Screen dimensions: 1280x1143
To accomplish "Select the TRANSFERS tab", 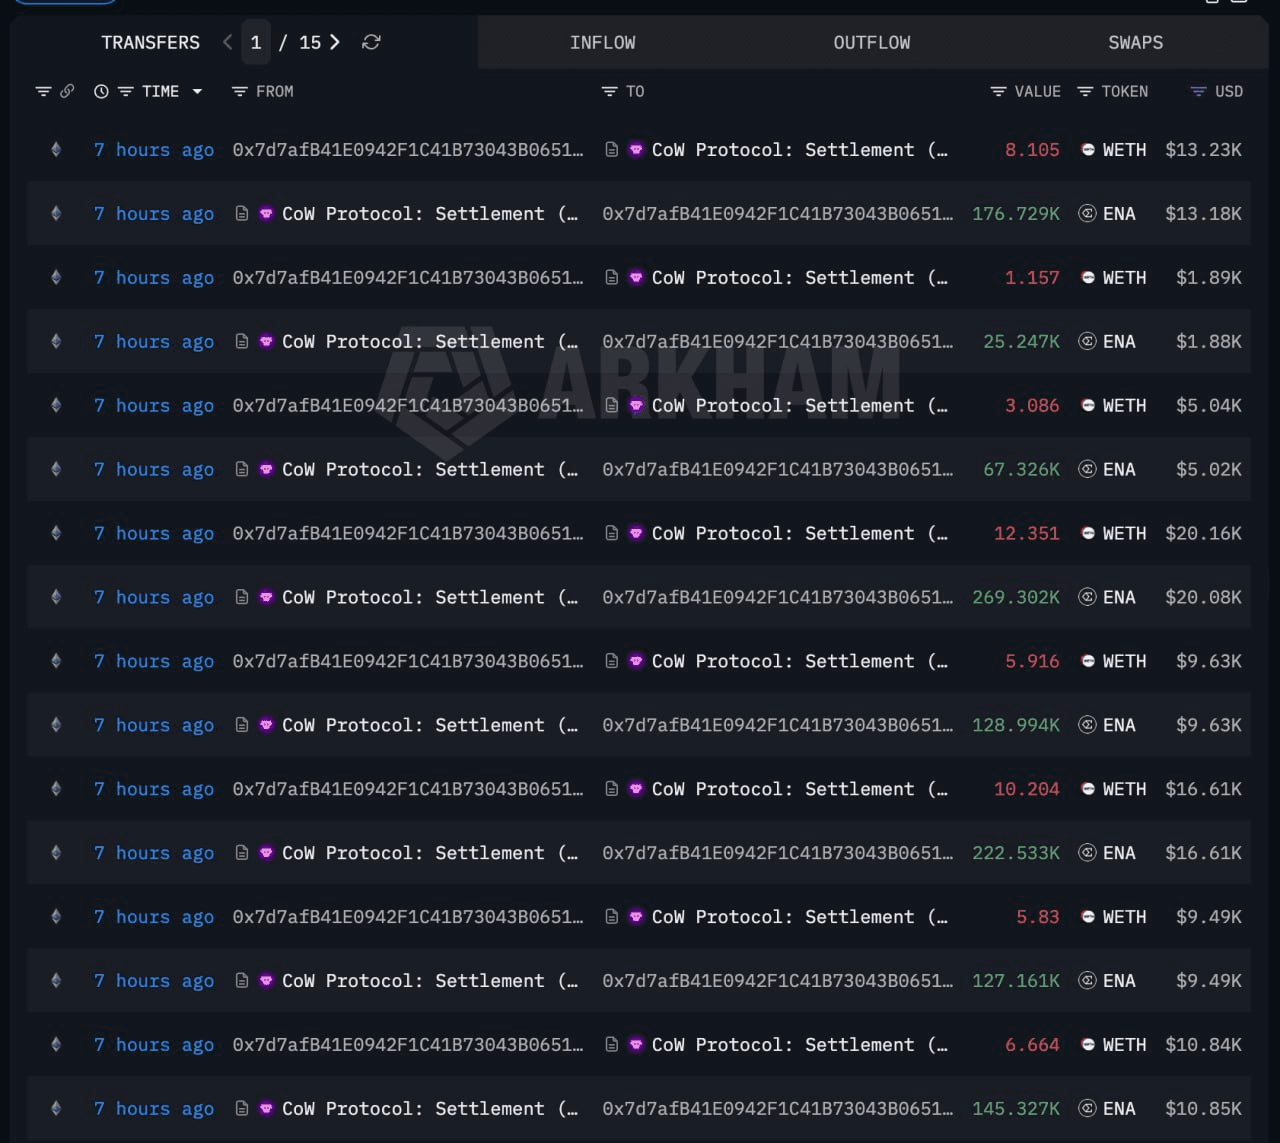I will (150, 42).
